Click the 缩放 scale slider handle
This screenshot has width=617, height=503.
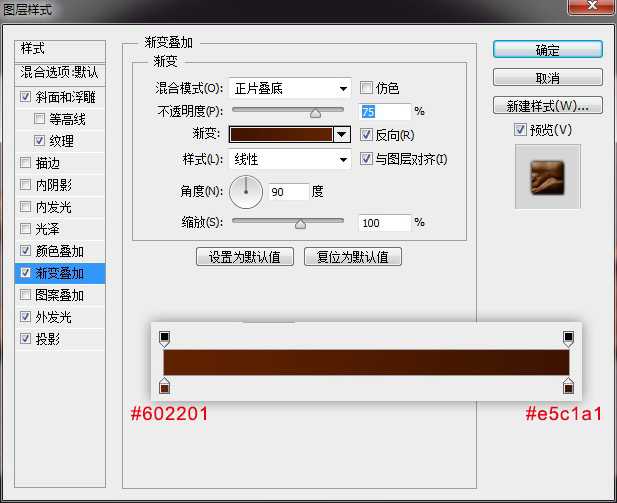300,224
